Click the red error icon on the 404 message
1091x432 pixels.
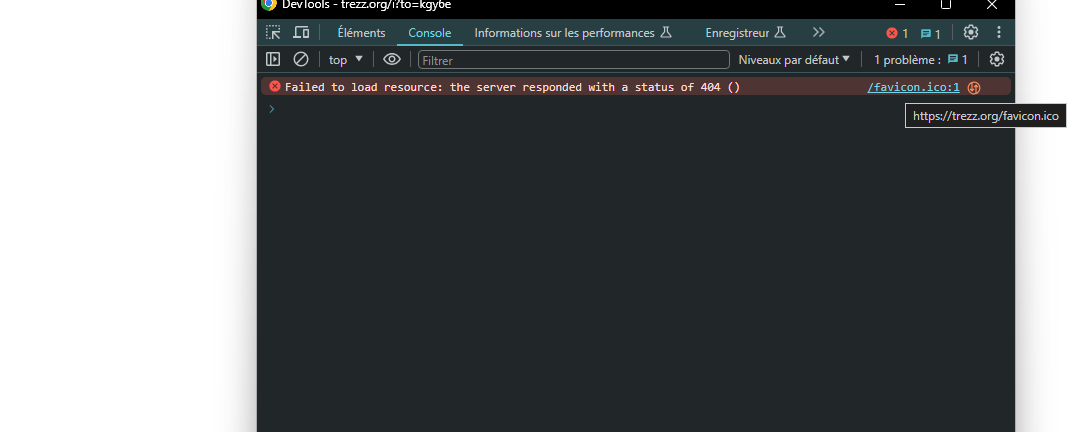[x=275, y=86]
